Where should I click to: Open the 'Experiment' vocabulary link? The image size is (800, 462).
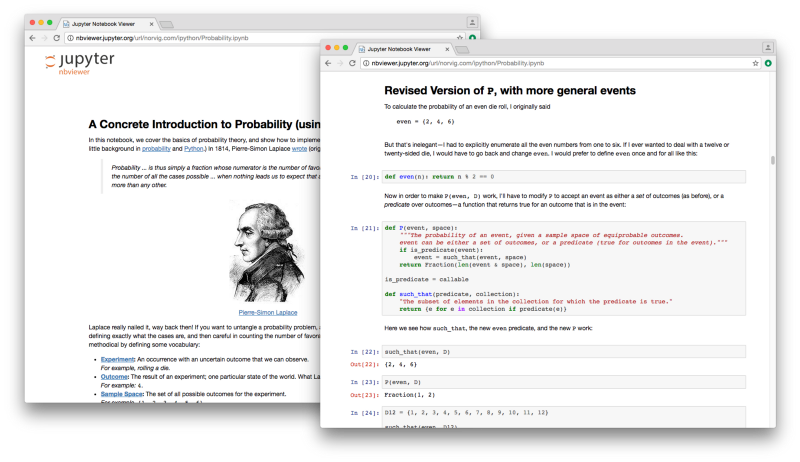(x=117, y=360)
